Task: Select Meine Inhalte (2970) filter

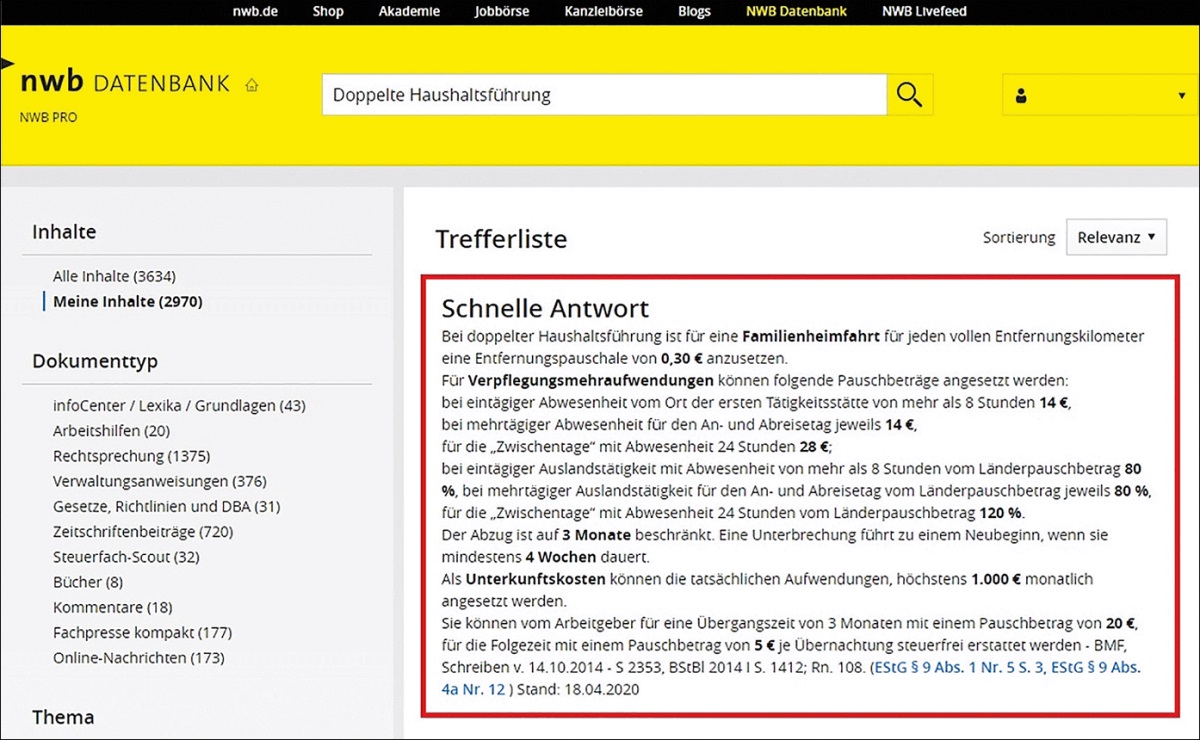Action: [x=127, y=301]
